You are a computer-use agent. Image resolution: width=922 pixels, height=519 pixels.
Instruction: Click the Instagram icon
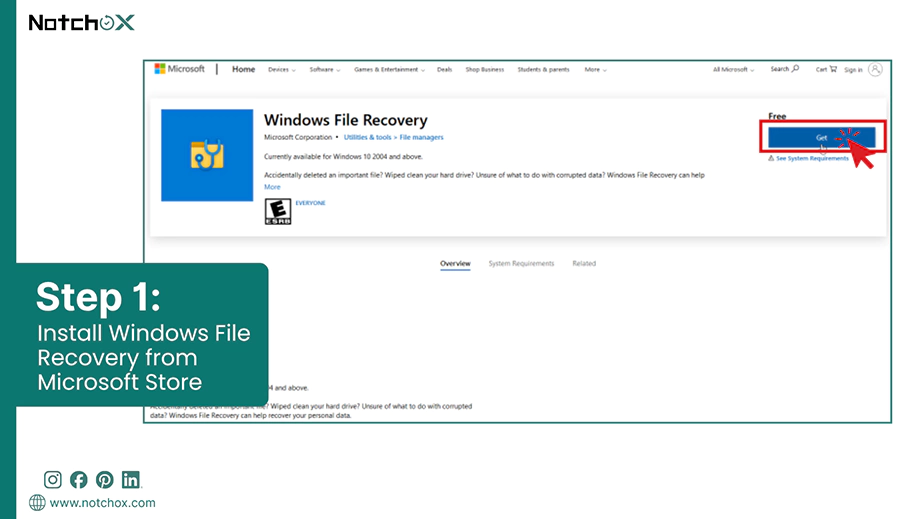[52, 480]
